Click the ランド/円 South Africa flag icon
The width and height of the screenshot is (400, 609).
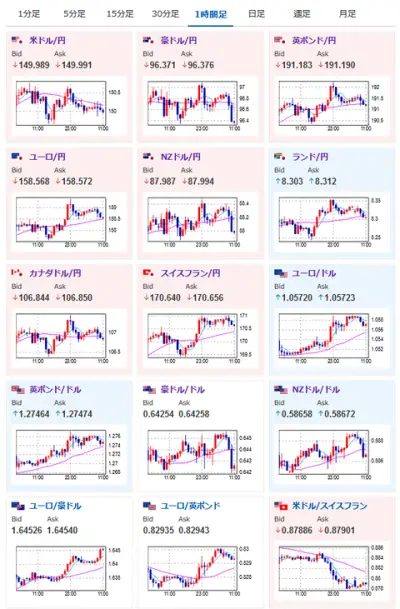click(280, 157)
